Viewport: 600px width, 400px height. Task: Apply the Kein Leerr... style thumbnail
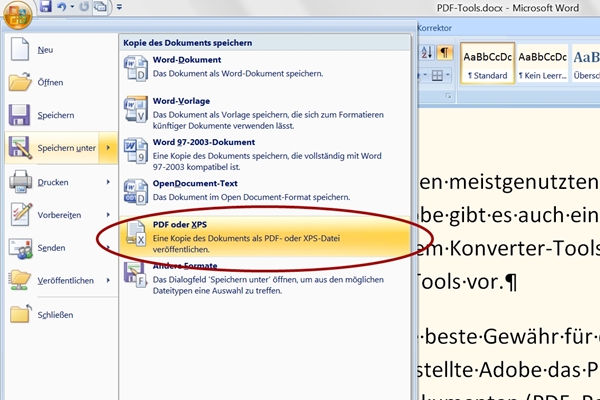coord(543,64)
